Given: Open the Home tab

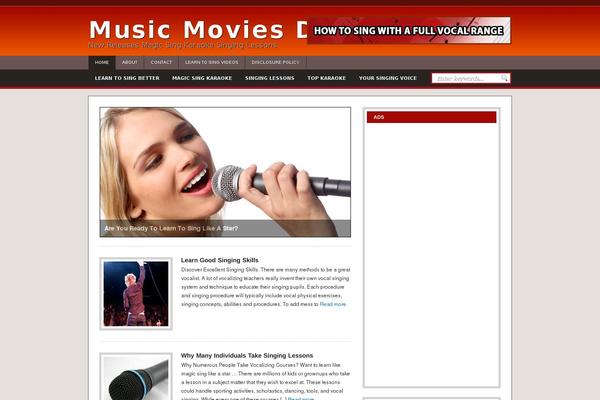Looking at the screenshot, I should pos(102,62).
